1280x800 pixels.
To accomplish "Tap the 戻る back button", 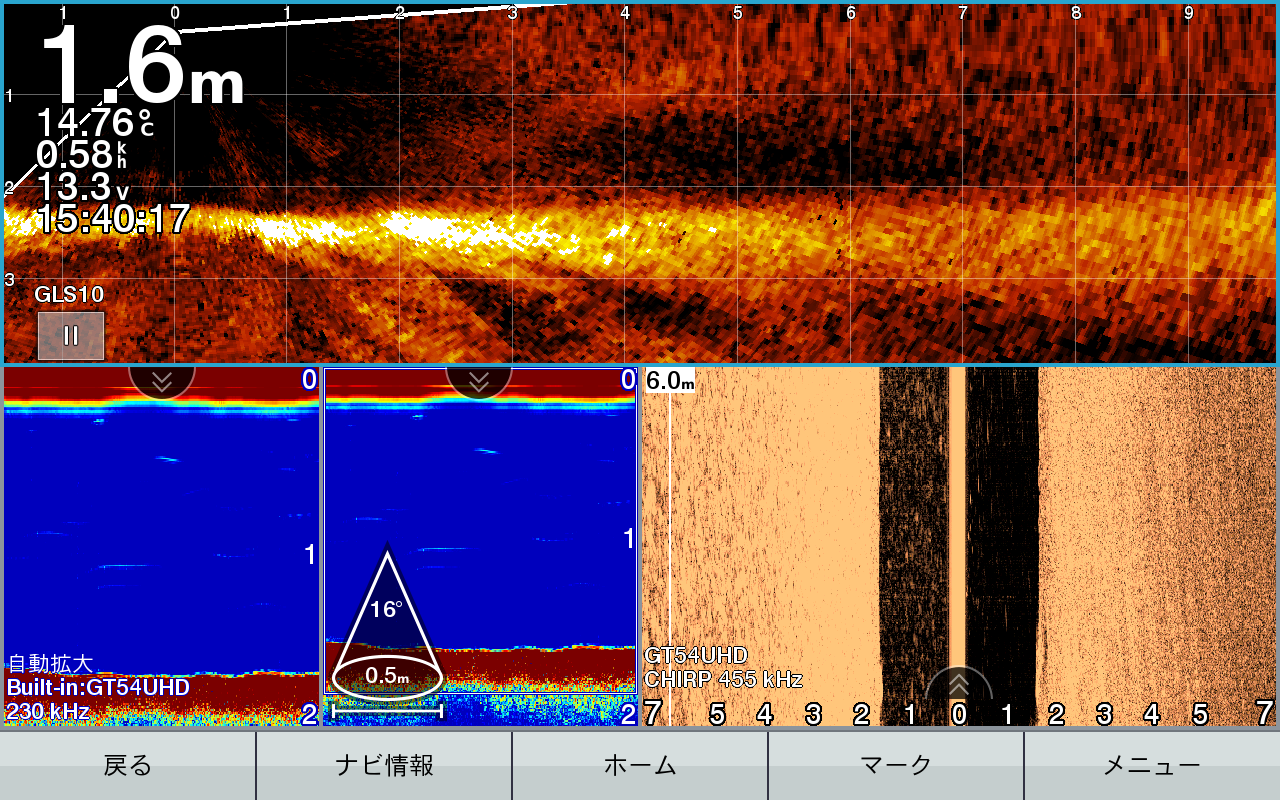I will click(x=128, y=766).
